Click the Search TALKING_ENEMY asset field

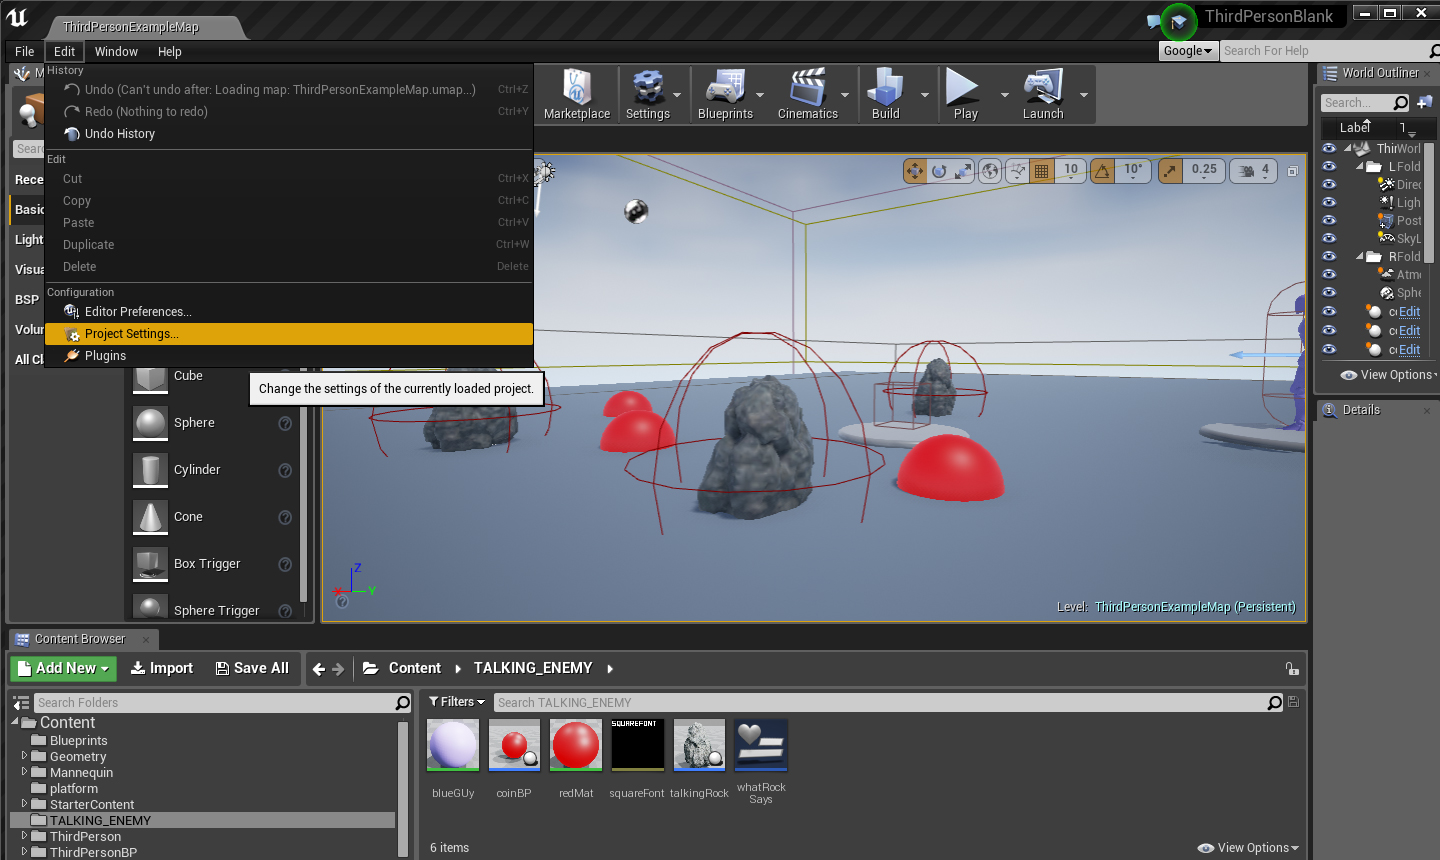click(880, 703)
